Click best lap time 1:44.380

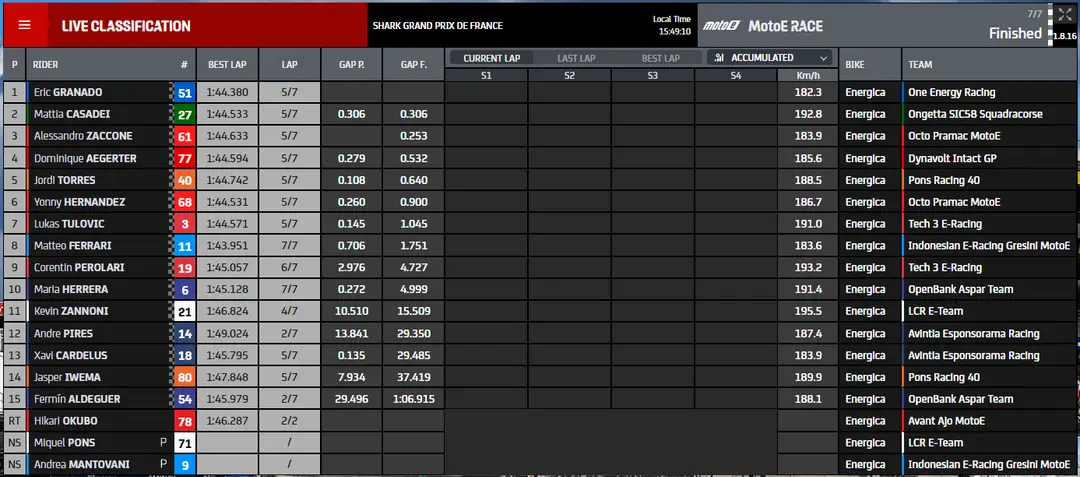[227, 92]
